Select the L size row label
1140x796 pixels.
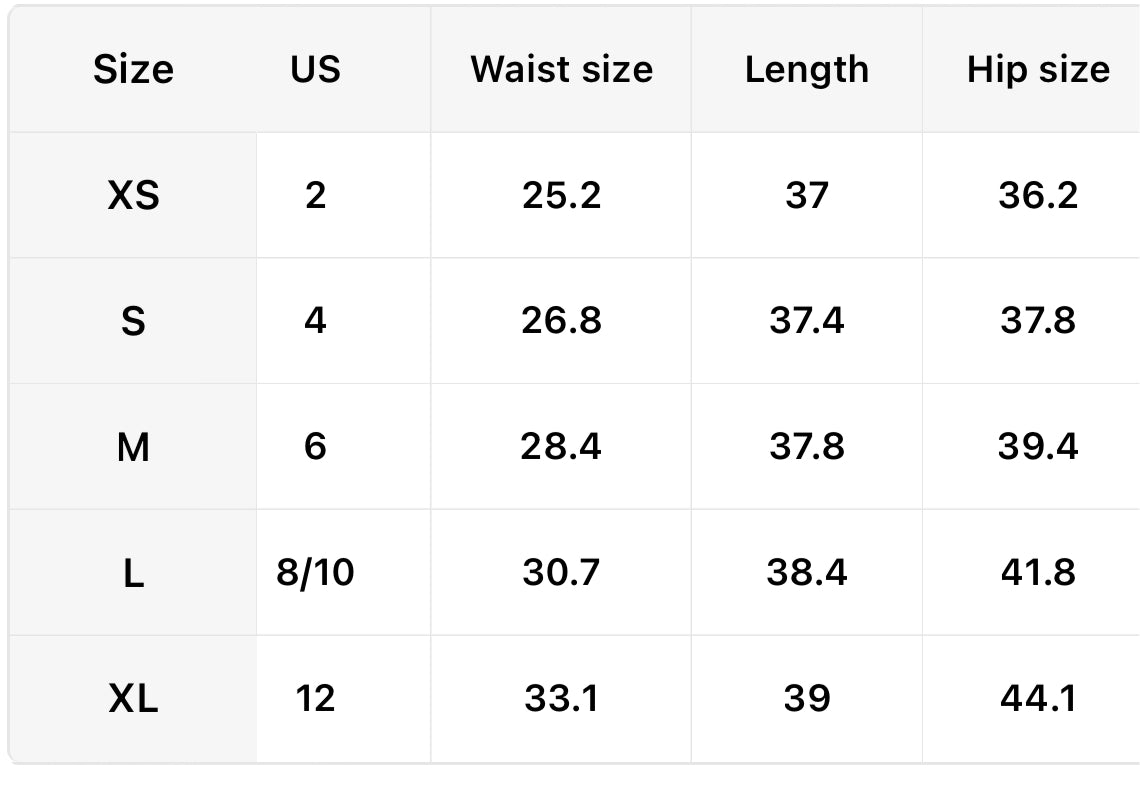tap(133, 573)
